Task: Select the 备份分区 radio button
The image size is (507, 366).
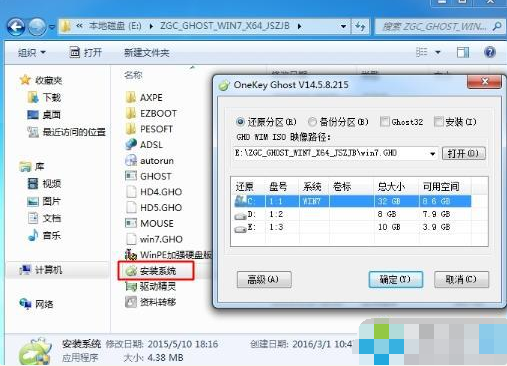Action: pos(312,122)
